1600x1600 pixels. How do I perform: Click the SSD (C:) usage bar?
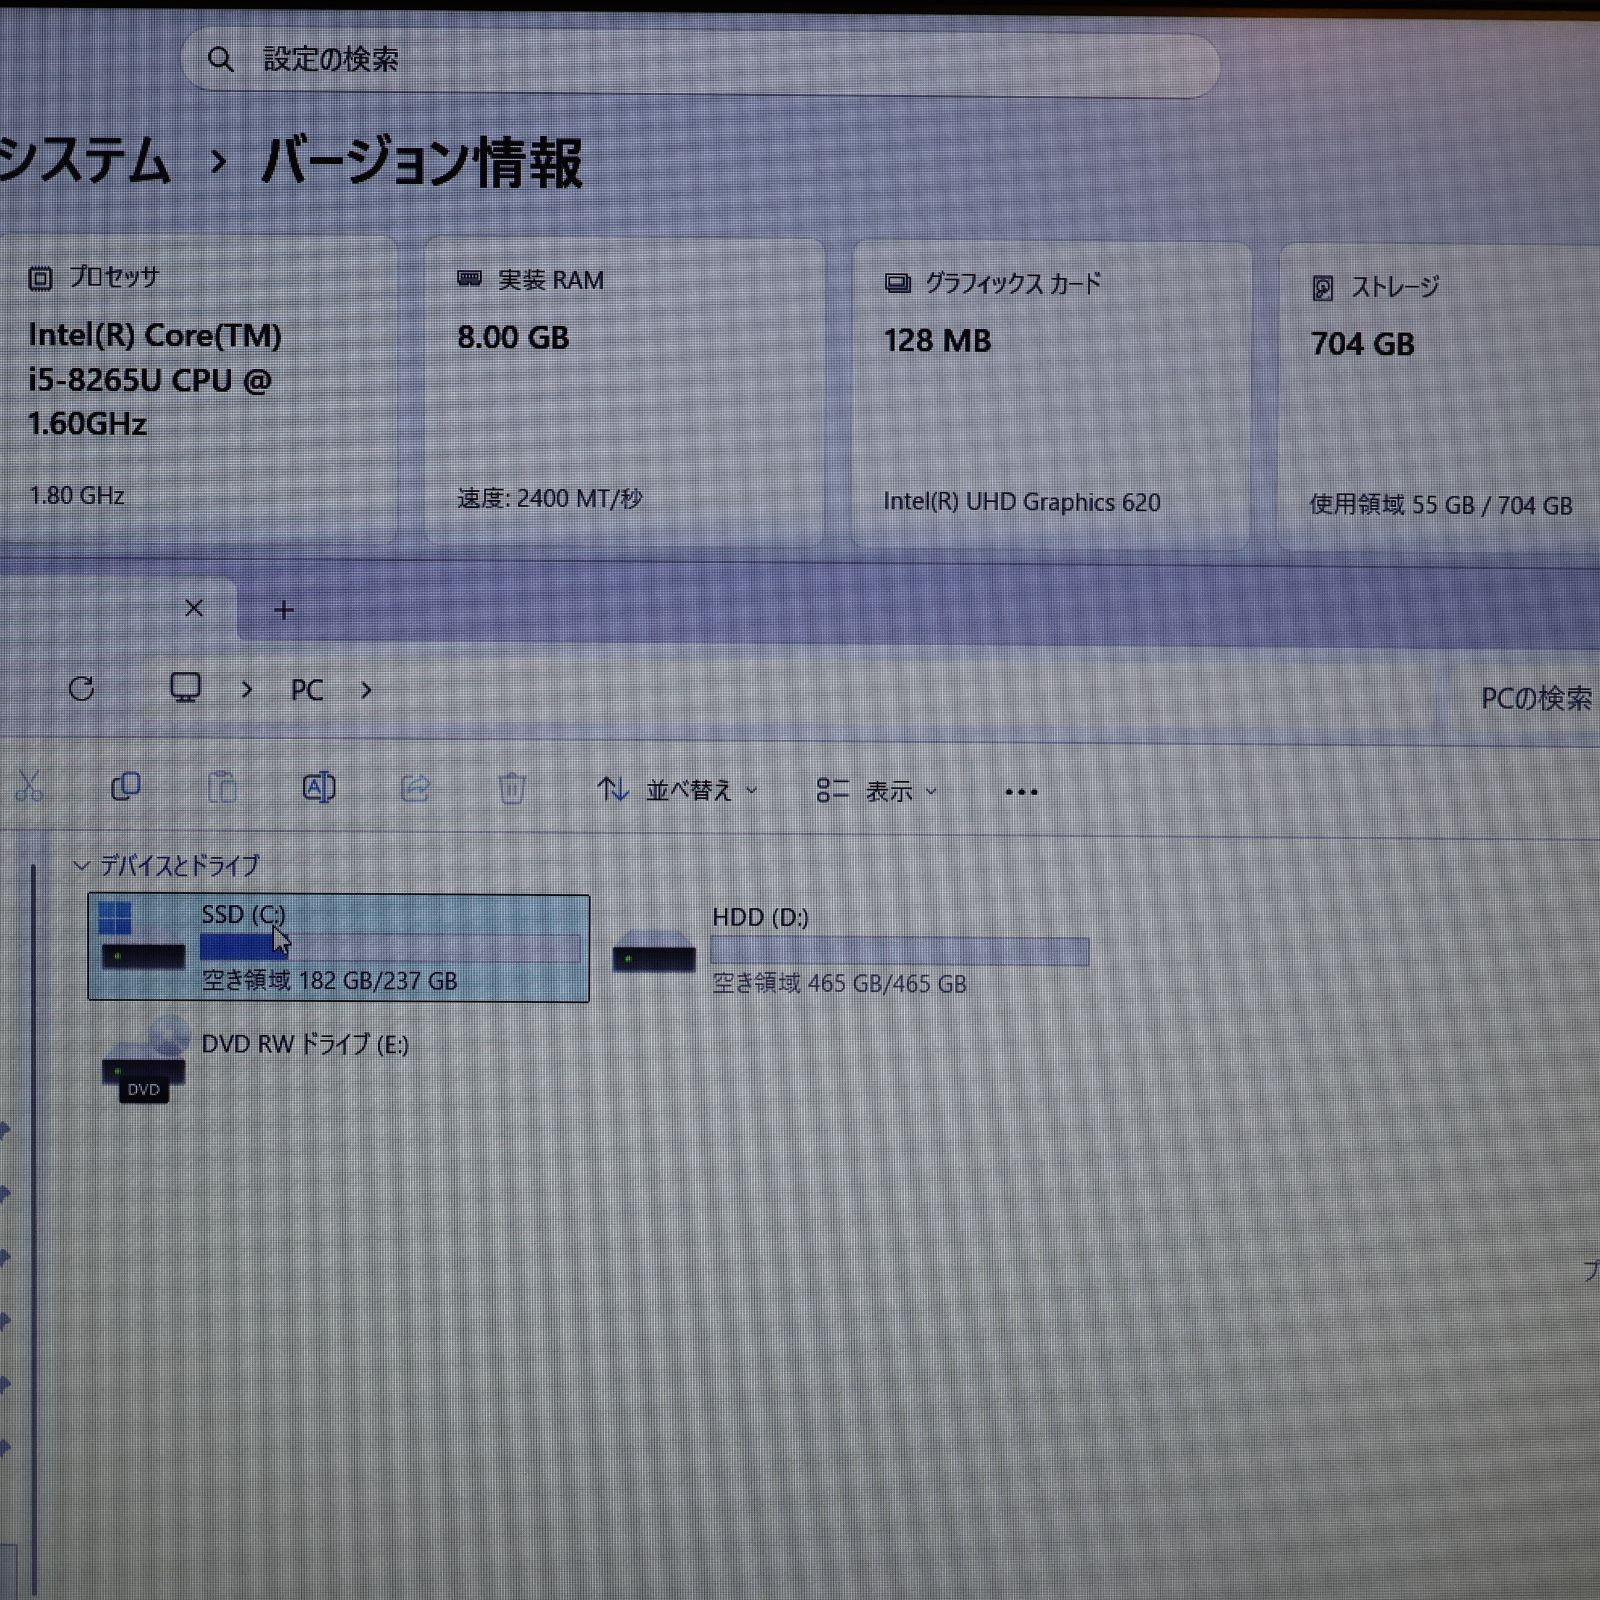pyautogui.click(x=390, y=948)
